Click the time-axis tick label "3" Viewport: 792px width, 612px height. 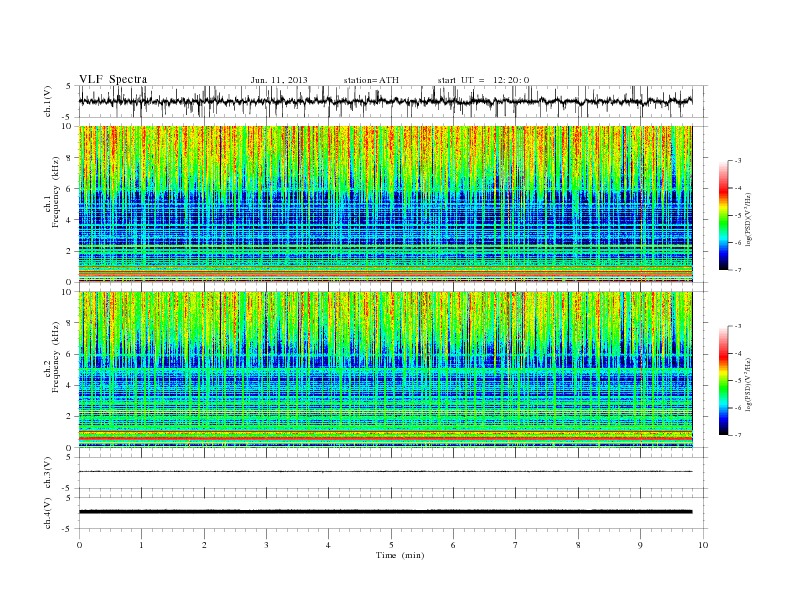(266, 545)
